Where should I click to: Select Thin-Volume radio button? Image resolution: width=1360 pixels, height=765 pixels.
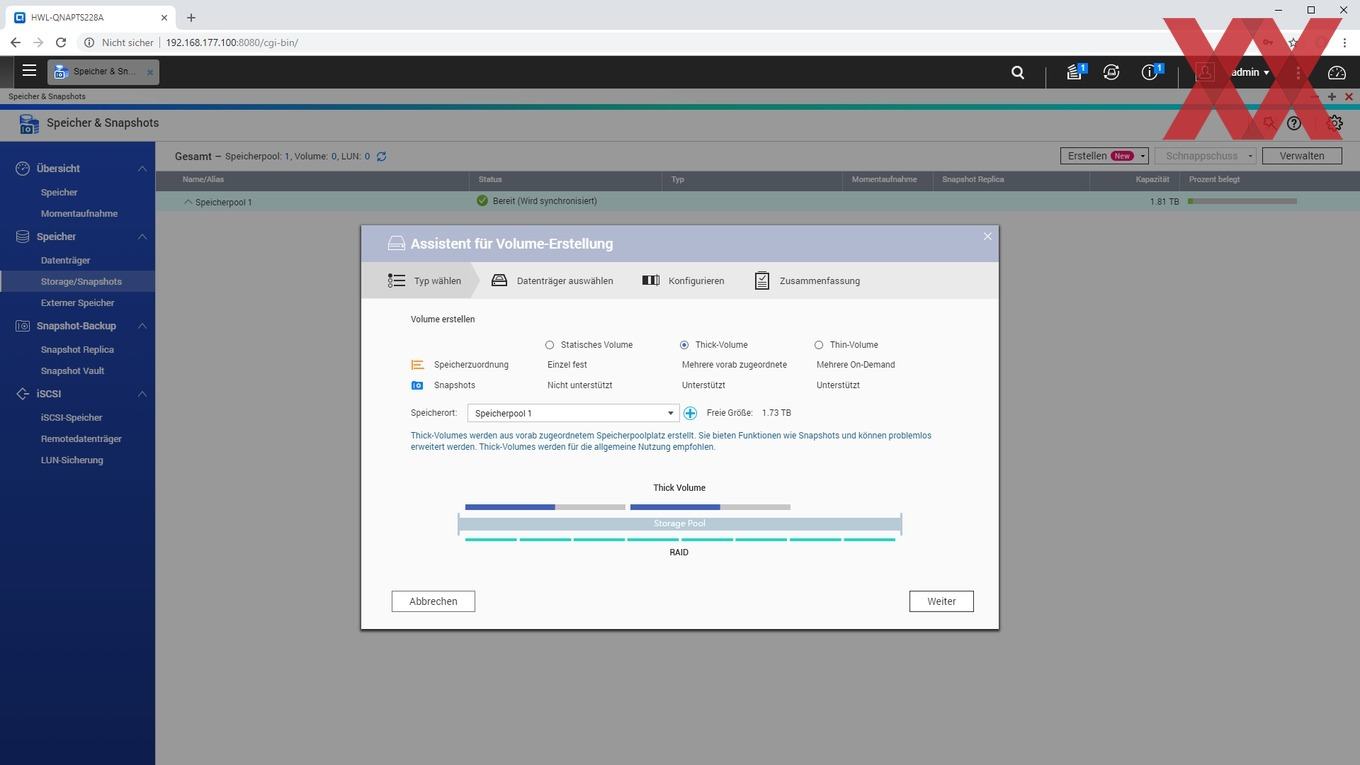coord(819,345)
